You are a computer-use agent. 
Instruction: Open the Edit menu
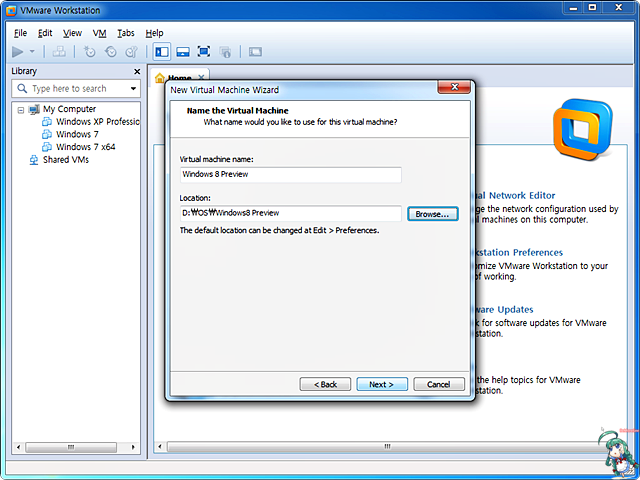45,33
